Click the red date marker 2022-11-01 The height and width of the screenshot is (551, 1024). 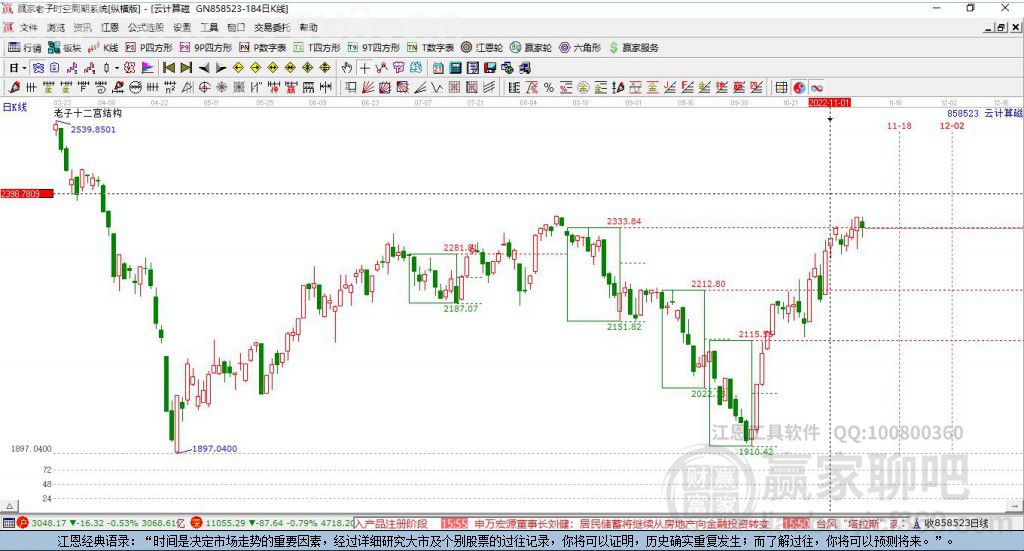click(829, 103)
